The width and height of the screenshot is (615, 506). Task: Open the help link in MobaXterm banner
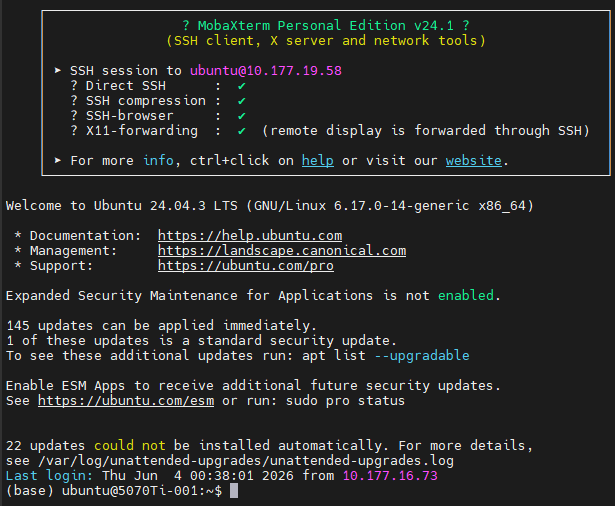tap(318, 160)
